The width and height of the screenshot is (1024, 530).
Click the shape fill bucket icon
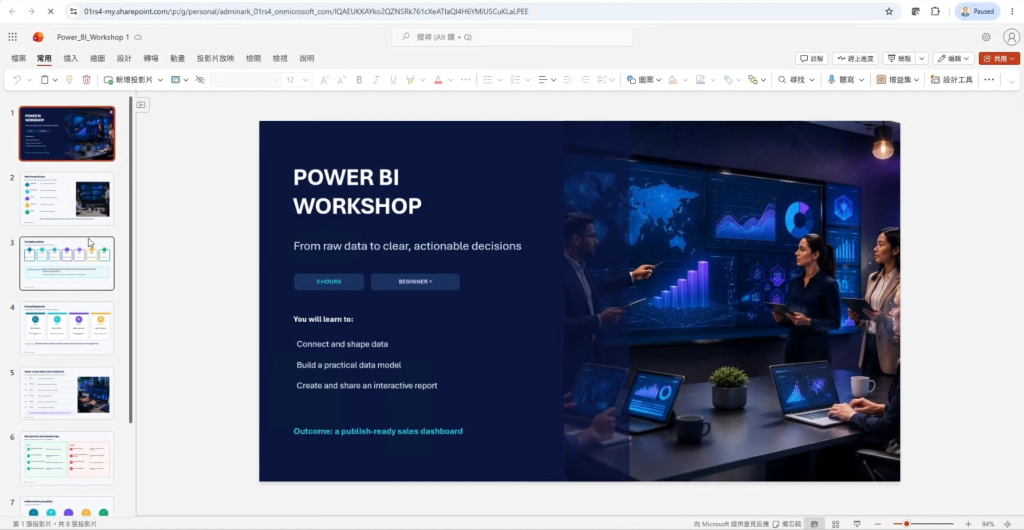pos(673,80)
